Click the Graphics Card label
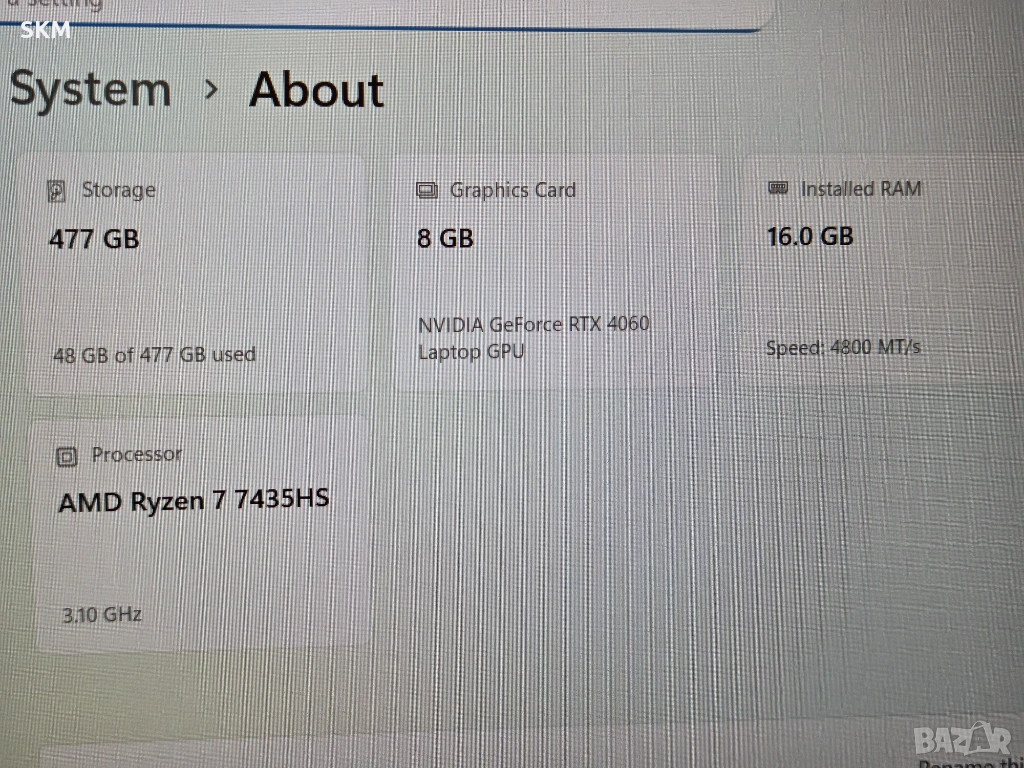The width and height of the screenshot is (1024, 768). coord(513,190)
